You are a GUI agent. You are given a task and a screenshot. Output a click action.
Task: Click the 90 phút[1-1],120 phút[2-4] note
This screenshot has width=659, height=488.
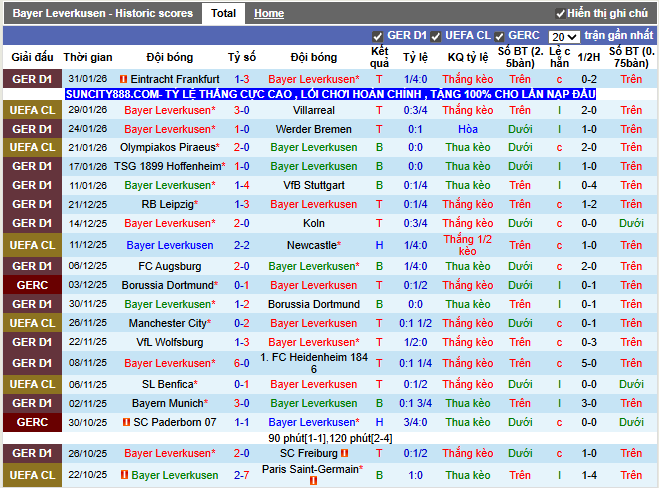tap(330, 438)
